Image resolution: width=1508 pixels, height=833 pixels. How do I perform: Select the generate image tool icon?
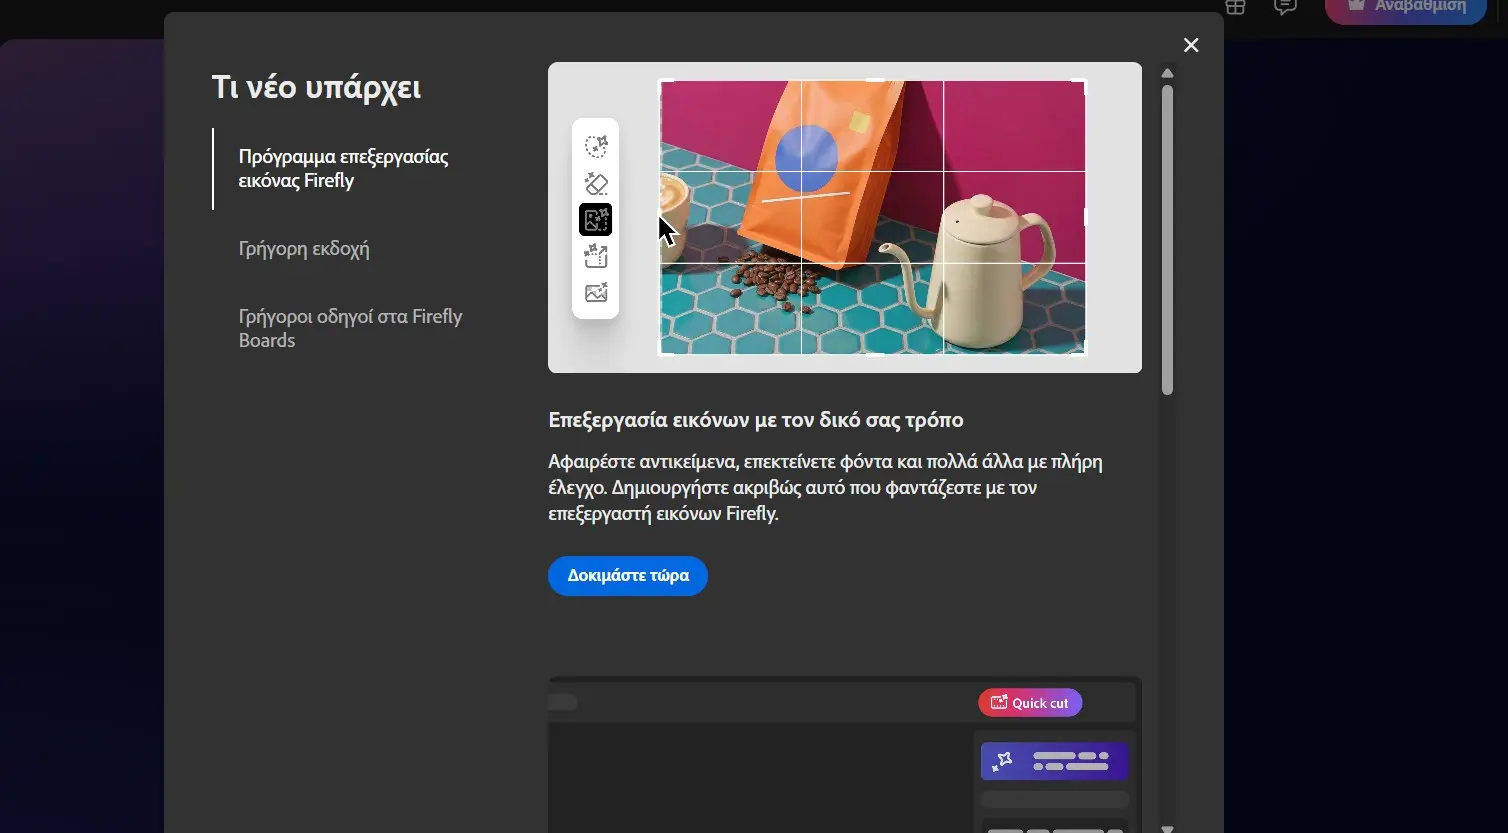tap(595, 292)
